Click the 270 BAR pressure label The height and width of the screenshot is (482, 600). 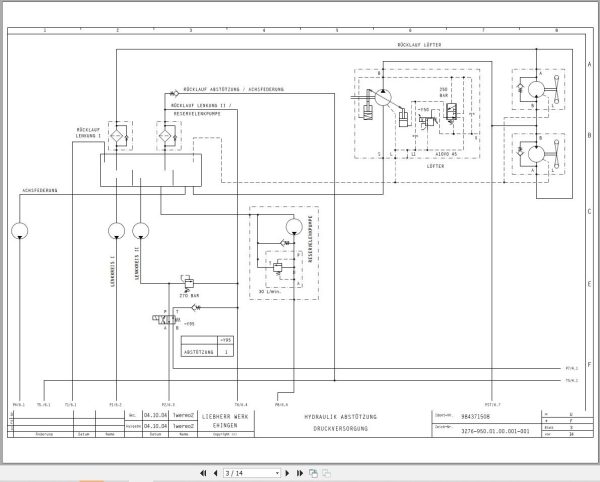[189, 296]
